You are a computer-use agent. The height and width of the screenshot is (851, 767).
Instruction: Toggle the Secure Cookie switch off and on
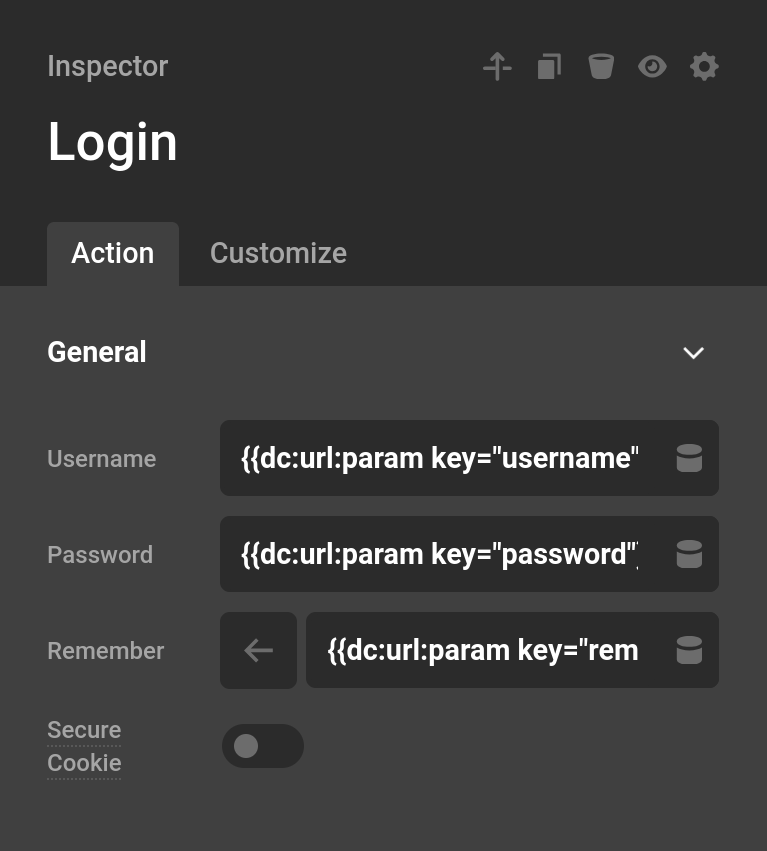pos(262,746)
